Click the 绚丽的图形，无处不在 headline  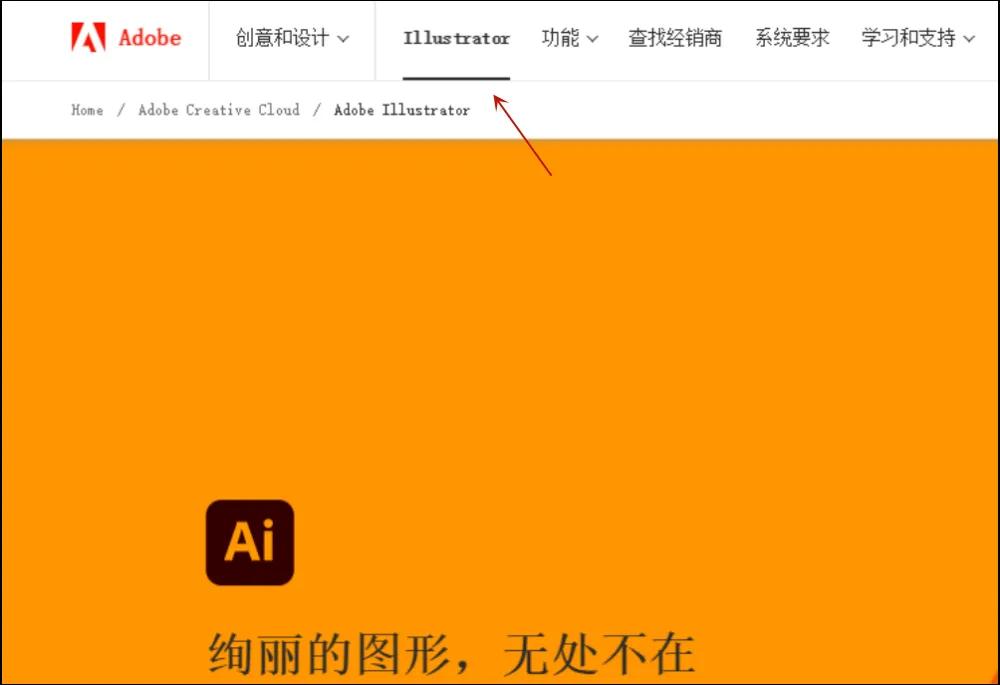tap(448, 649)
